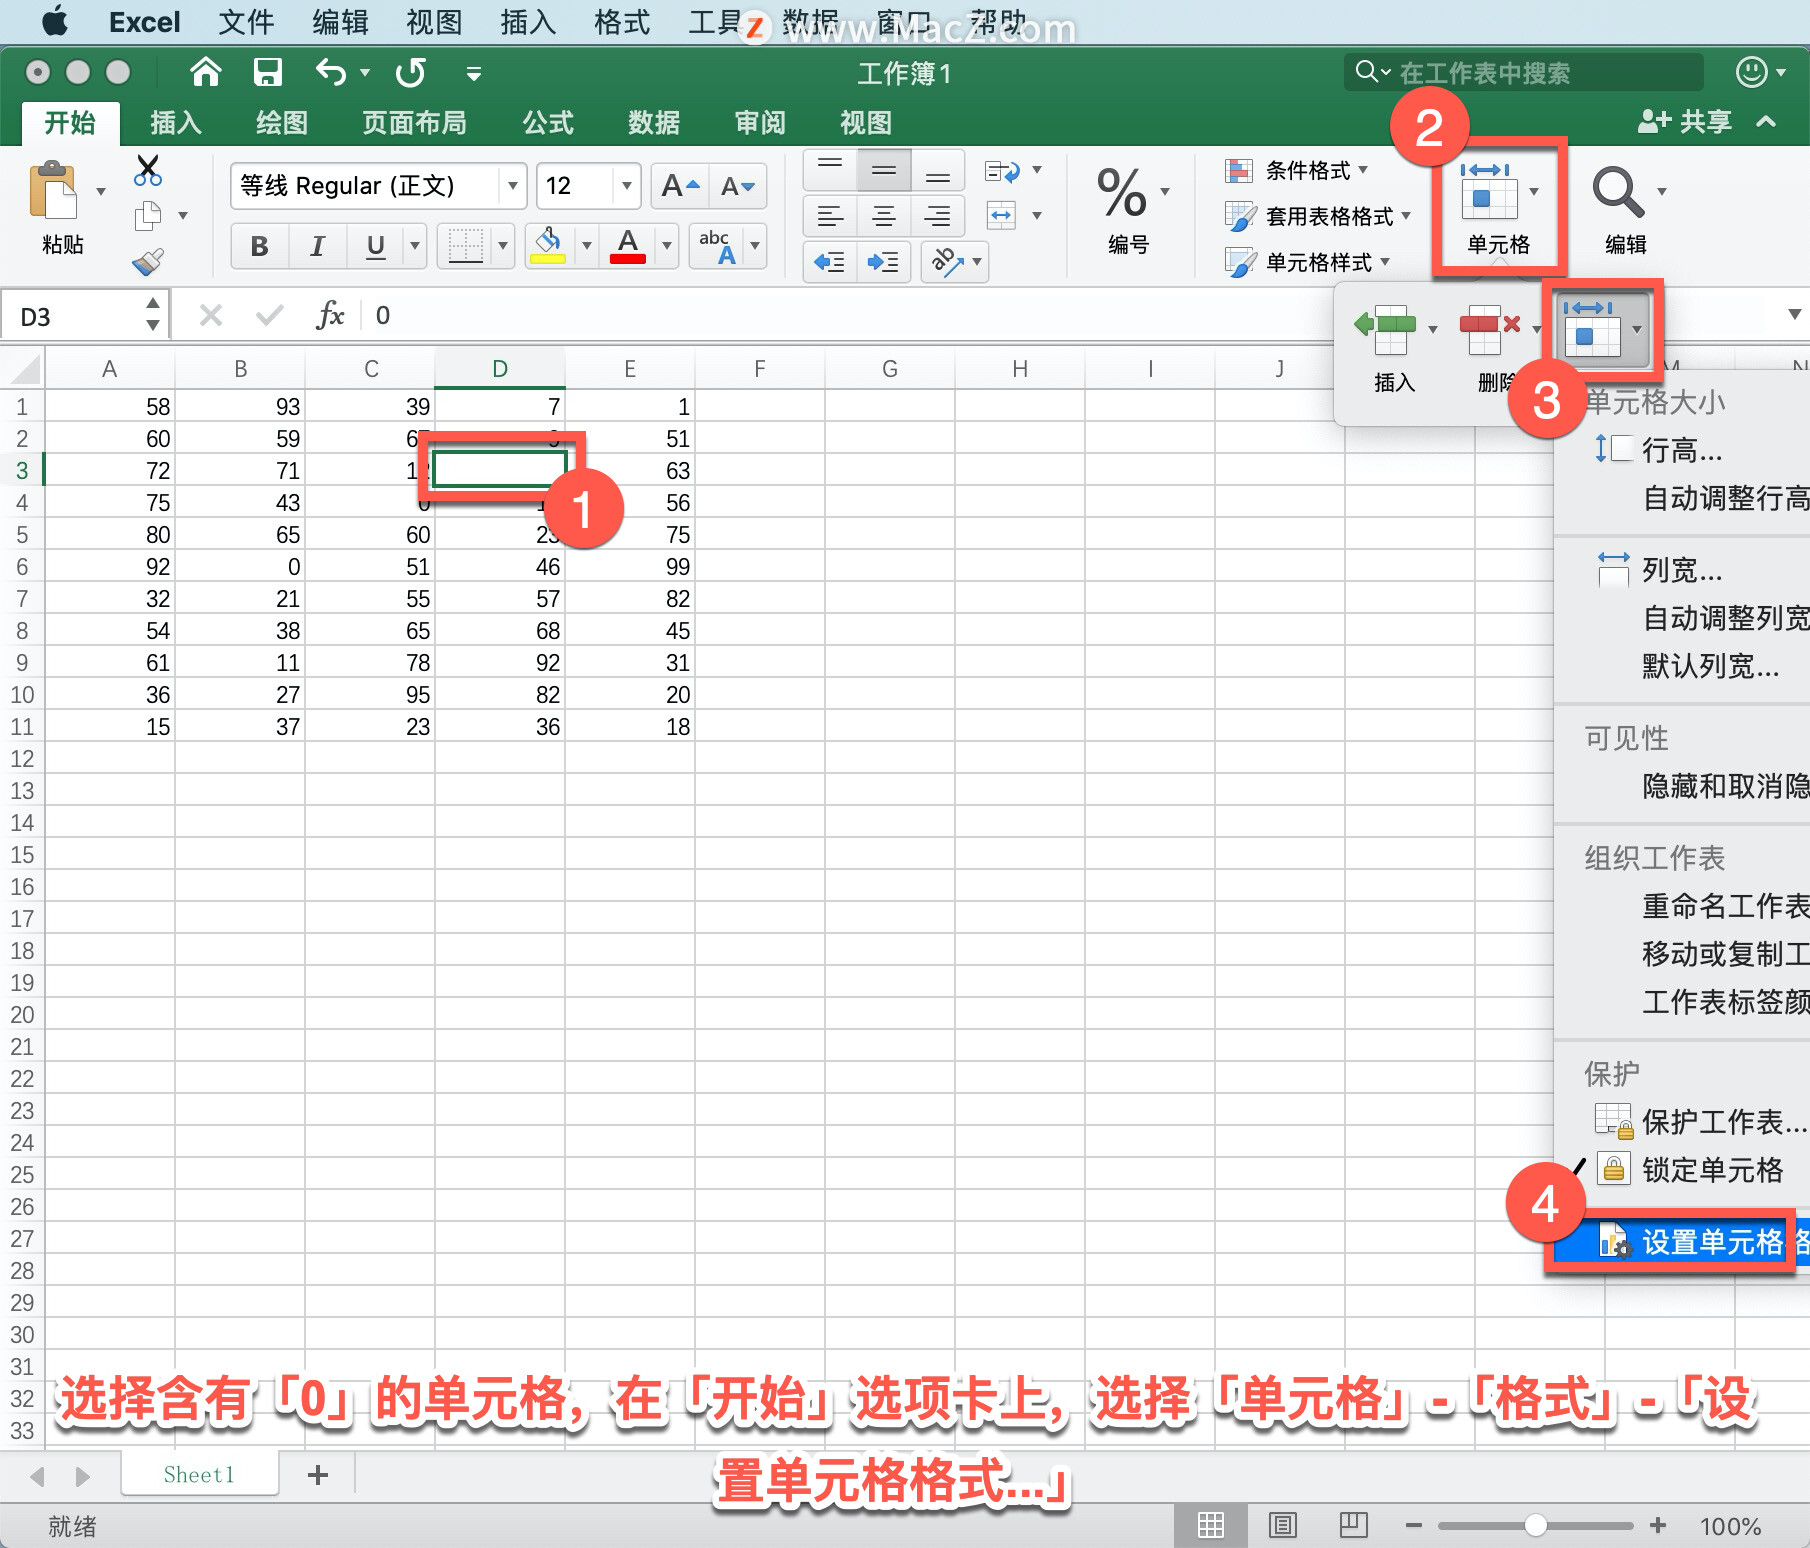Image resolution: width=1810 pixels, height=1548 pixels.
Task: Click Insert cells icon in popup
Action: 1386,329
